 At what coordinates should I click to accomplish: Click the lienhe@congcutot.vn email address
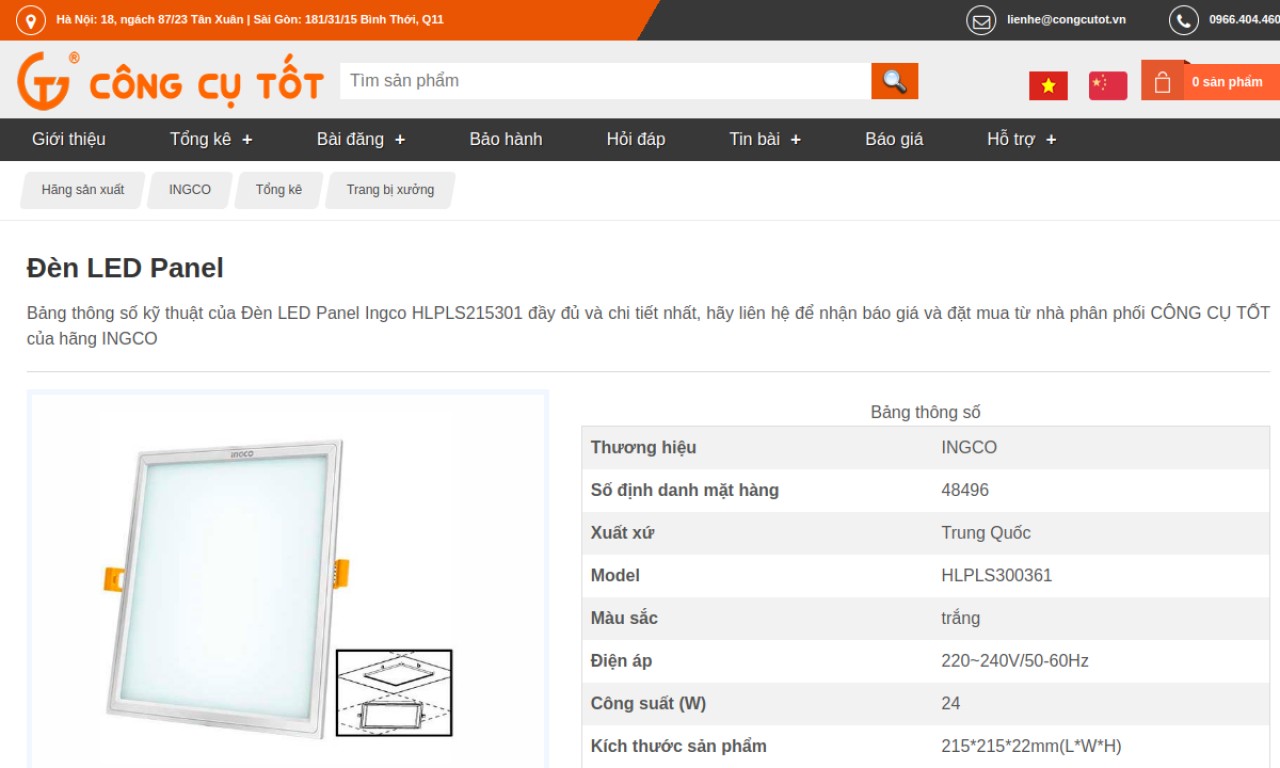1066,20
